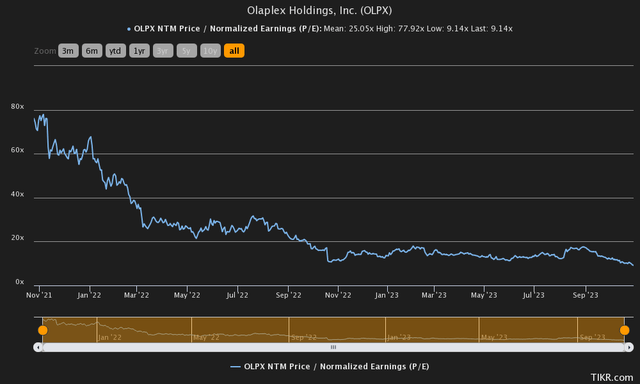This screenshot has width=640, height=384.
Task: Choose the ytd zoom range
Action: tap(116, 51)
